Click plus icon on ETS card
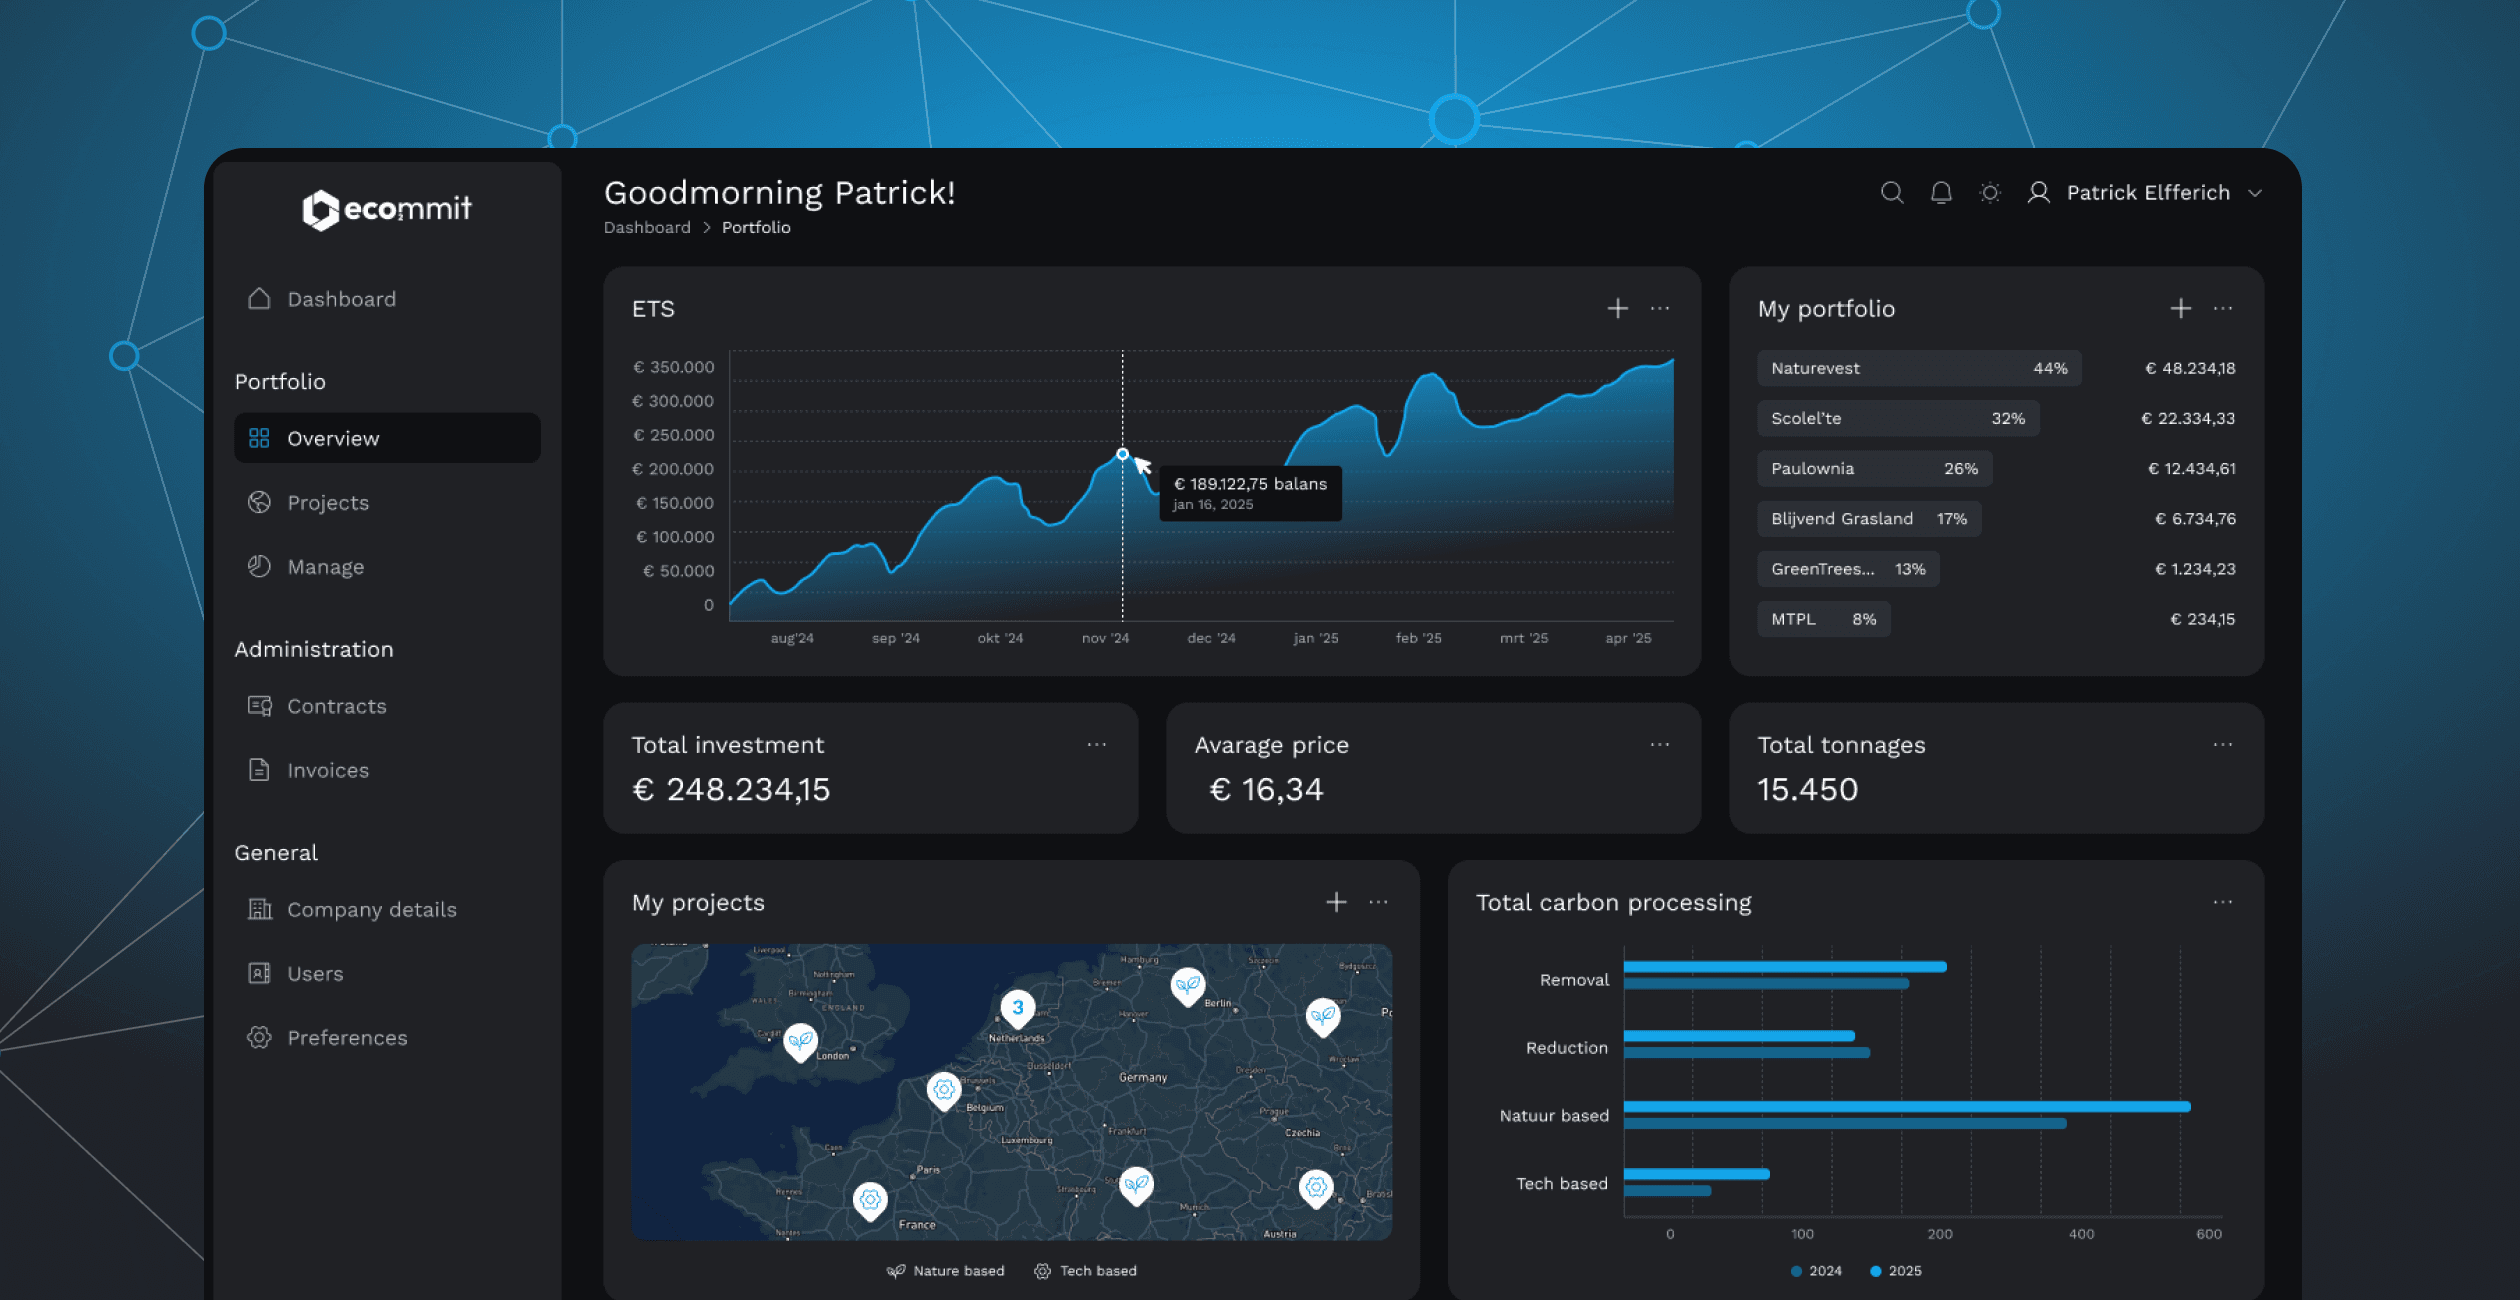The image size is (2520, 1300). click(1617, 308)
